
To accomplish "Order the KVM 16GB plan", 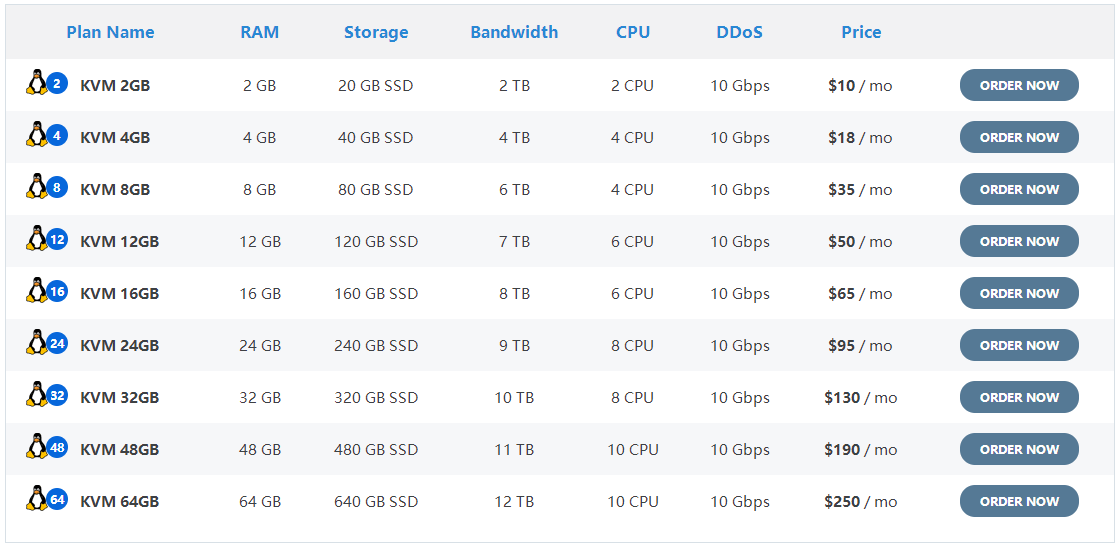I will (x=1018, y=294).
